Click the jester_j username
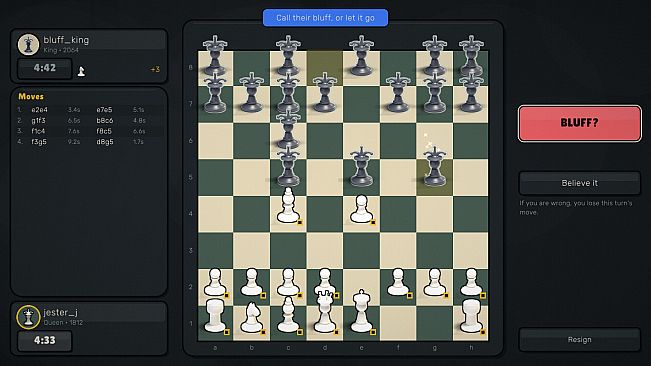The image size is (651, 366). coord(61,312)
